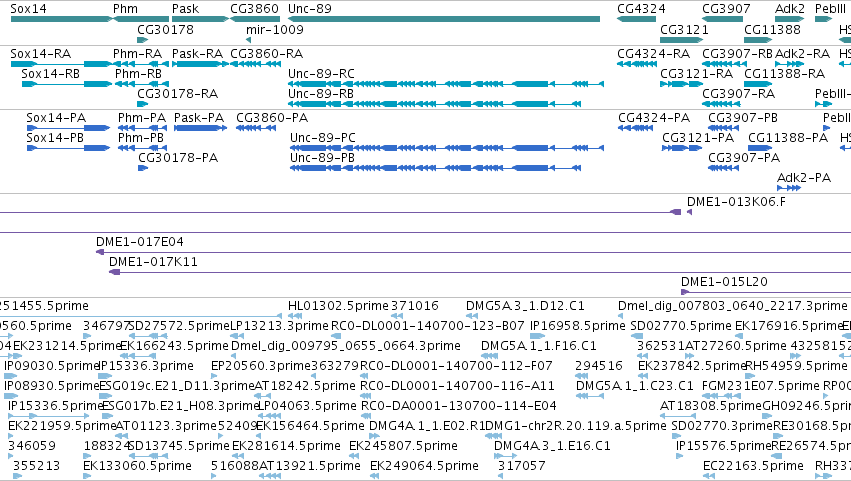Click the CG4324 gene label

point(642,9)
